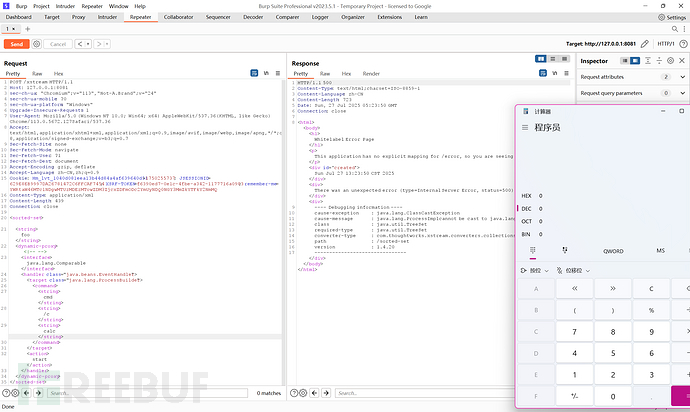Select the OCT number base
The image size is (690, 412).
pos(527,221)
